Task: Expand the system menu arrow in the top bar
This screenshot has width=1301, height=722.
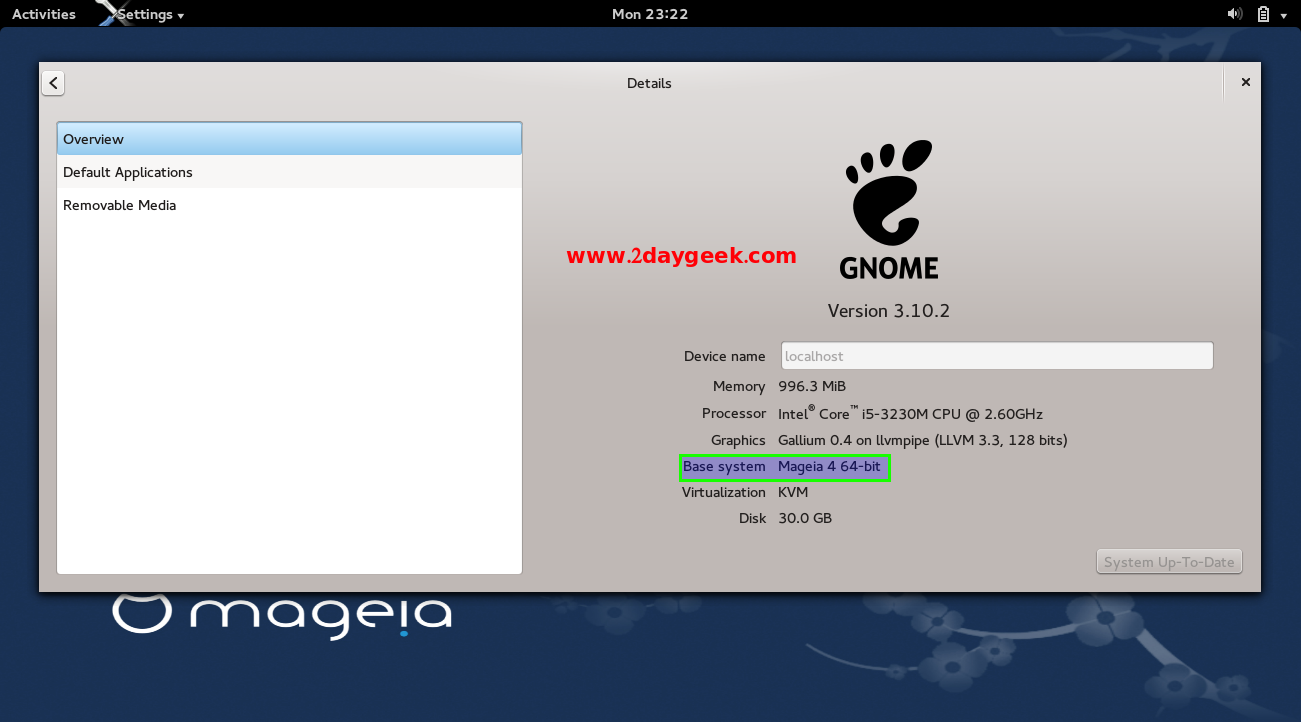Action: click(x=1284, y=15)
